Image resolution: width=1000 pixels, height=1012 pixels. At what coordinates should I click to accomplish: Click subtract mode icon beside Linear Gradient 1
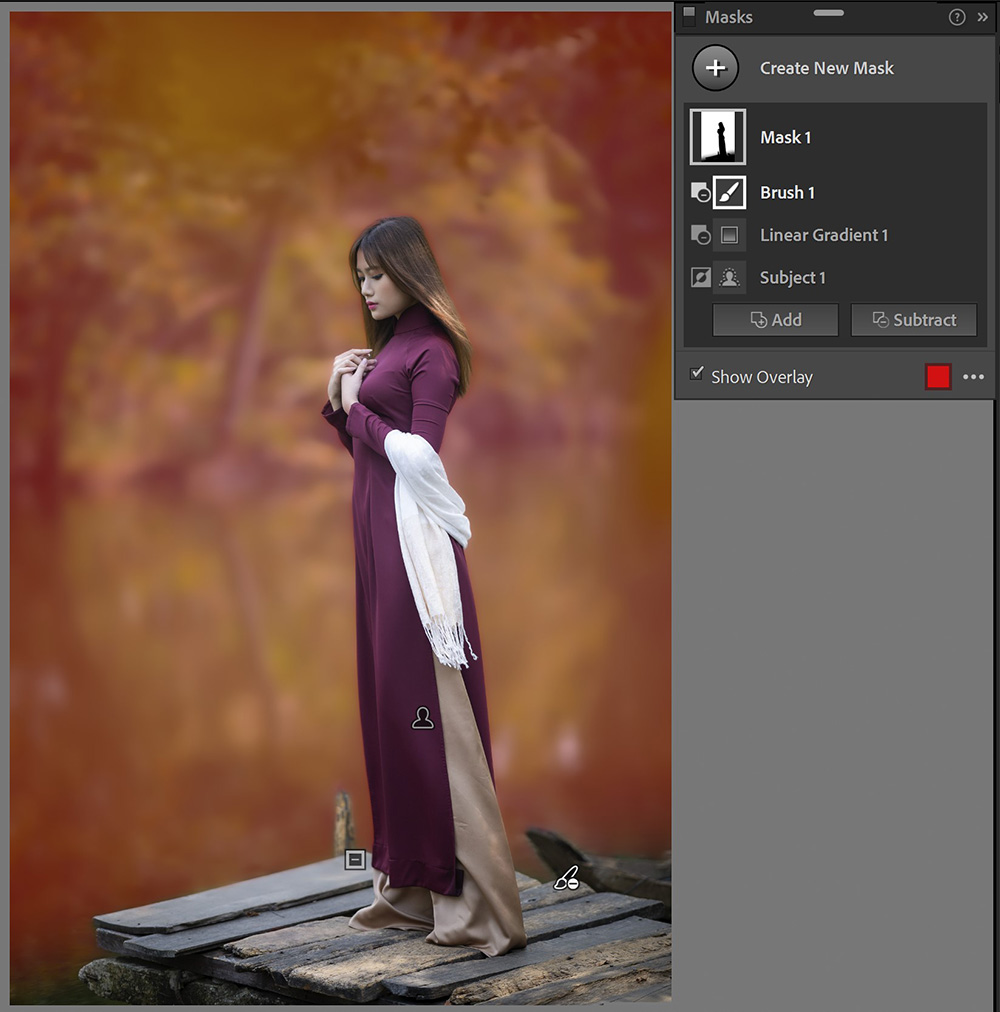click(700, 235)
